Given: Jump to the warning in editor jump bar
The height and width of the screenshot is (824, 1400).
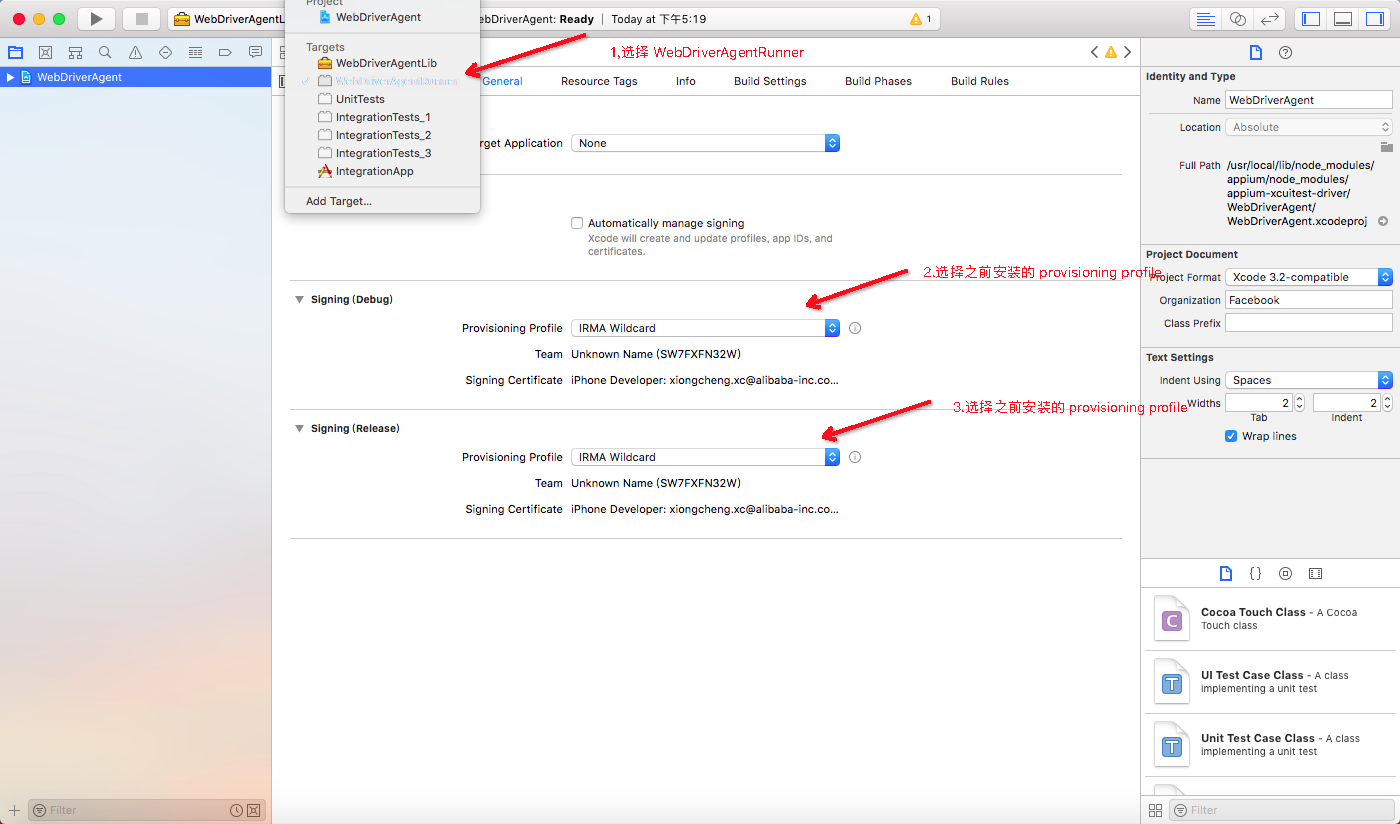Looking at the screenshot, I should (x=1111, y=52).
